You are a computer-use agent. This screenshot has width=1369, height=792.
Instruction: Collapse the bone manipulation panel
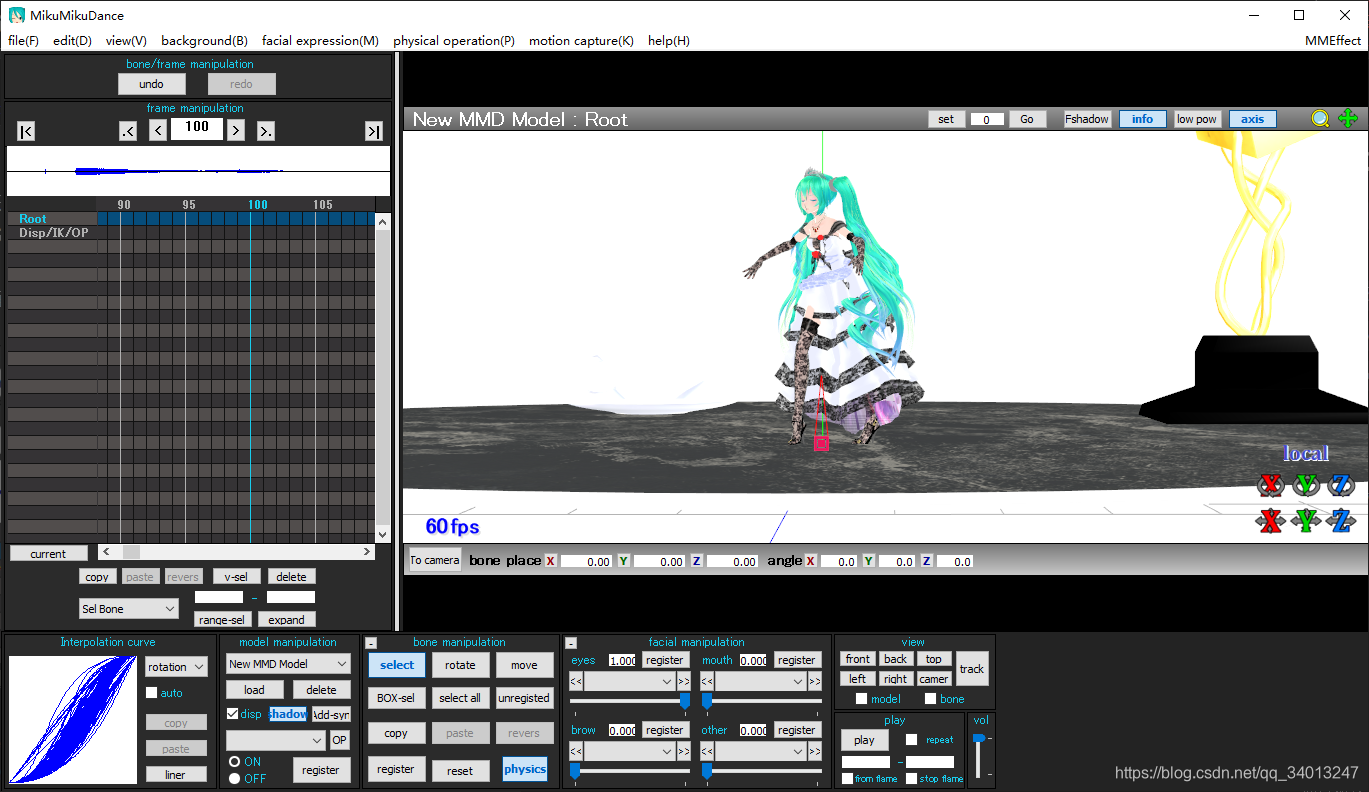click(x=371, y=643)
